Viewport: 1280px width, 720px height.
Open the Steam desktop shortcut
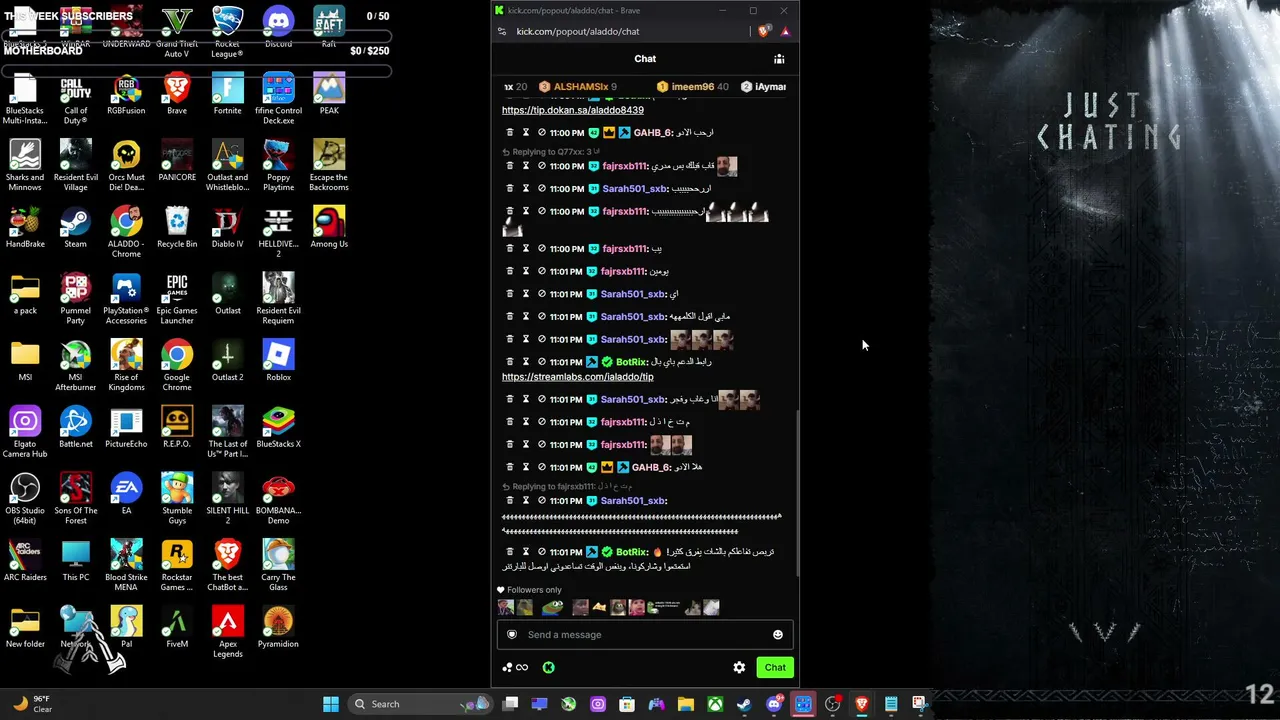(75, 226)
